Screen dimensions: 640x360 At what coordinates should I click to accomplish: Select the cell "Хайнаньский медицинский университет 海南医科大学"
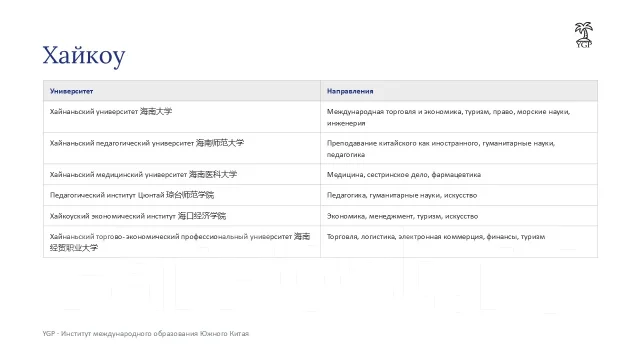[182, 174]
